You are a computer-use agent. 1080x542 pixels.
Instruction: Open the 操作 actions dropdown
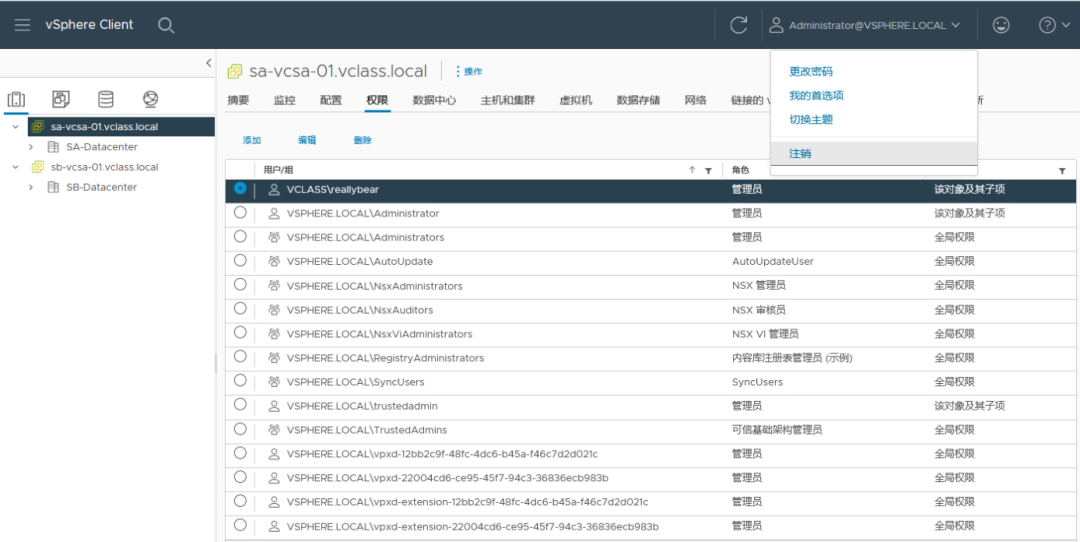pyautogui.click(x=468, y=72)
